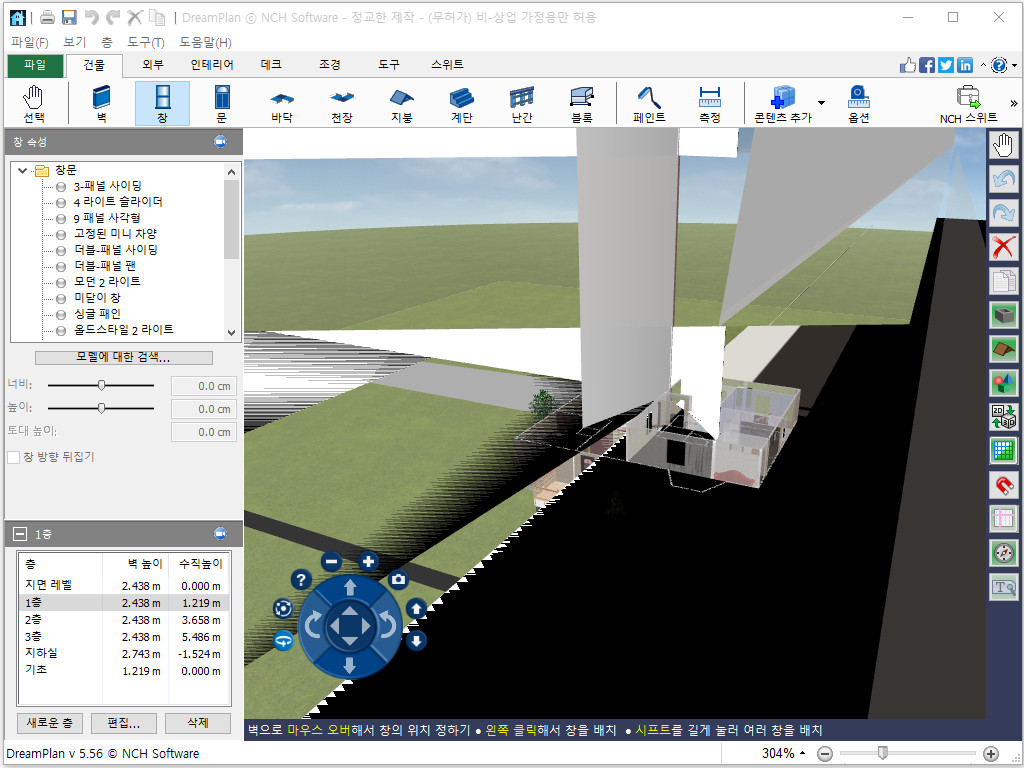Rotate view using the wheel's left curved arrow
Image resolution: width=1024 pixels, height=768 pixels.
click(x=313, y=626)
